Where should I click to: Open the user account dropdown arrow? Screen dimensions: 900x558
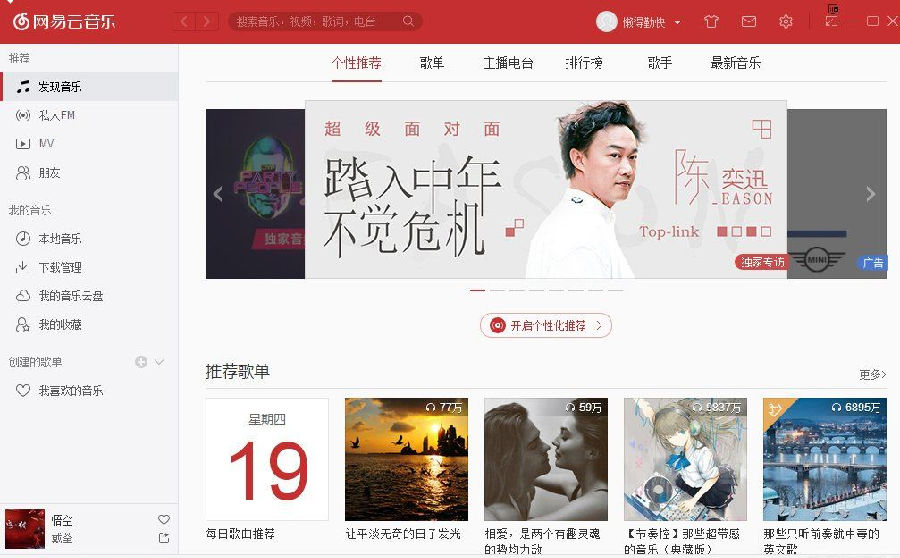[677, 22]
